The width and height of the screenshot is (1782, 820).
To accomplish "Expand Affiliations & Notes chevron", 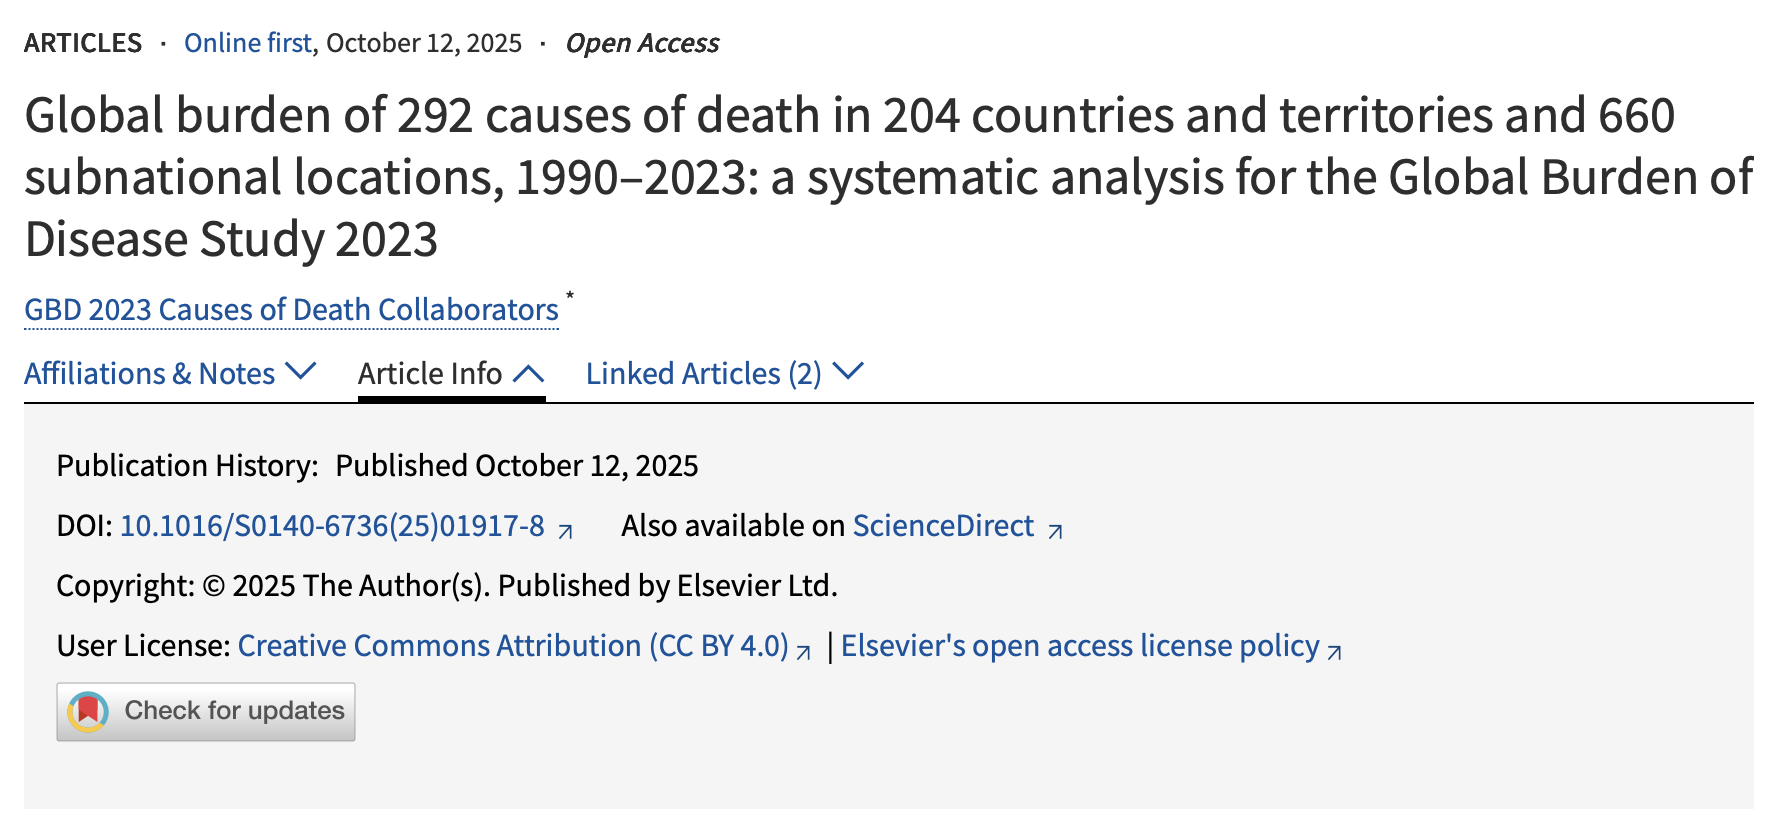I will pyautogui.click(x=300, y=372).
